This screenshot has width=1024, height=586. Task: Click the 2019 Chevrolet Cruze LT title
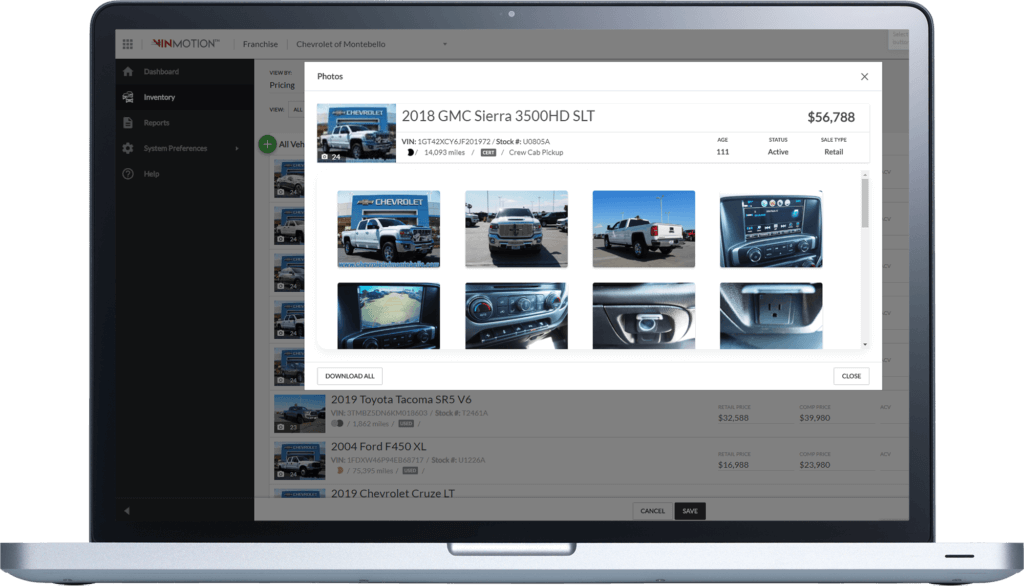392,493
